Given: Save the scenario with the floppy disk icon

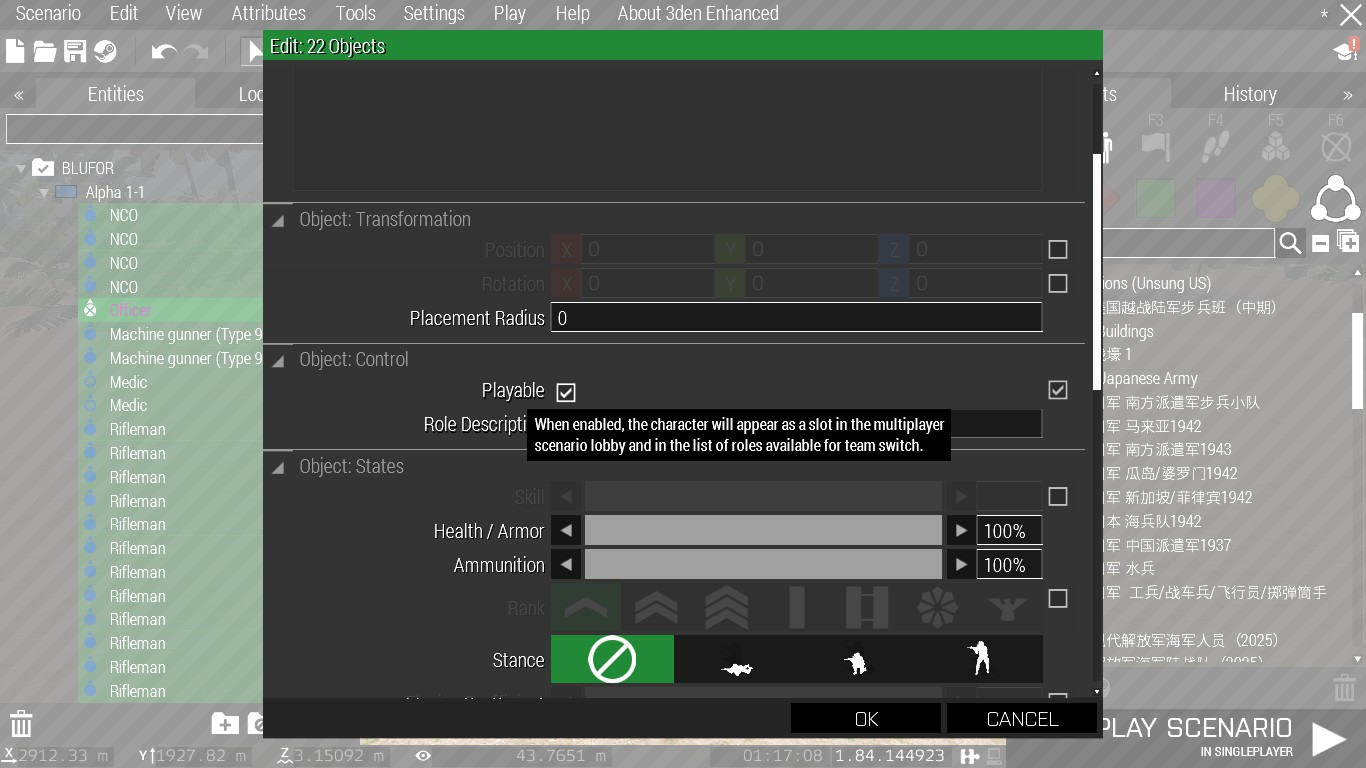Looking at the screenshot, I should (75, 51).
